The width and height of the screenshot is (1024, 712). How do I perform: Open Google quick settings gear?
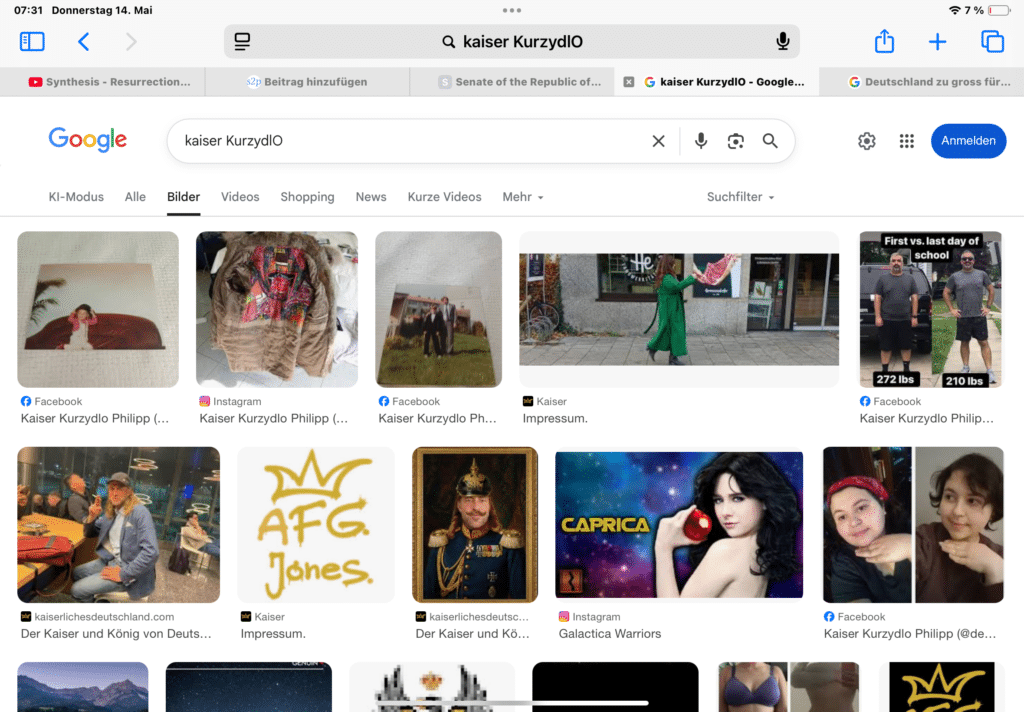tap(867, 141)
